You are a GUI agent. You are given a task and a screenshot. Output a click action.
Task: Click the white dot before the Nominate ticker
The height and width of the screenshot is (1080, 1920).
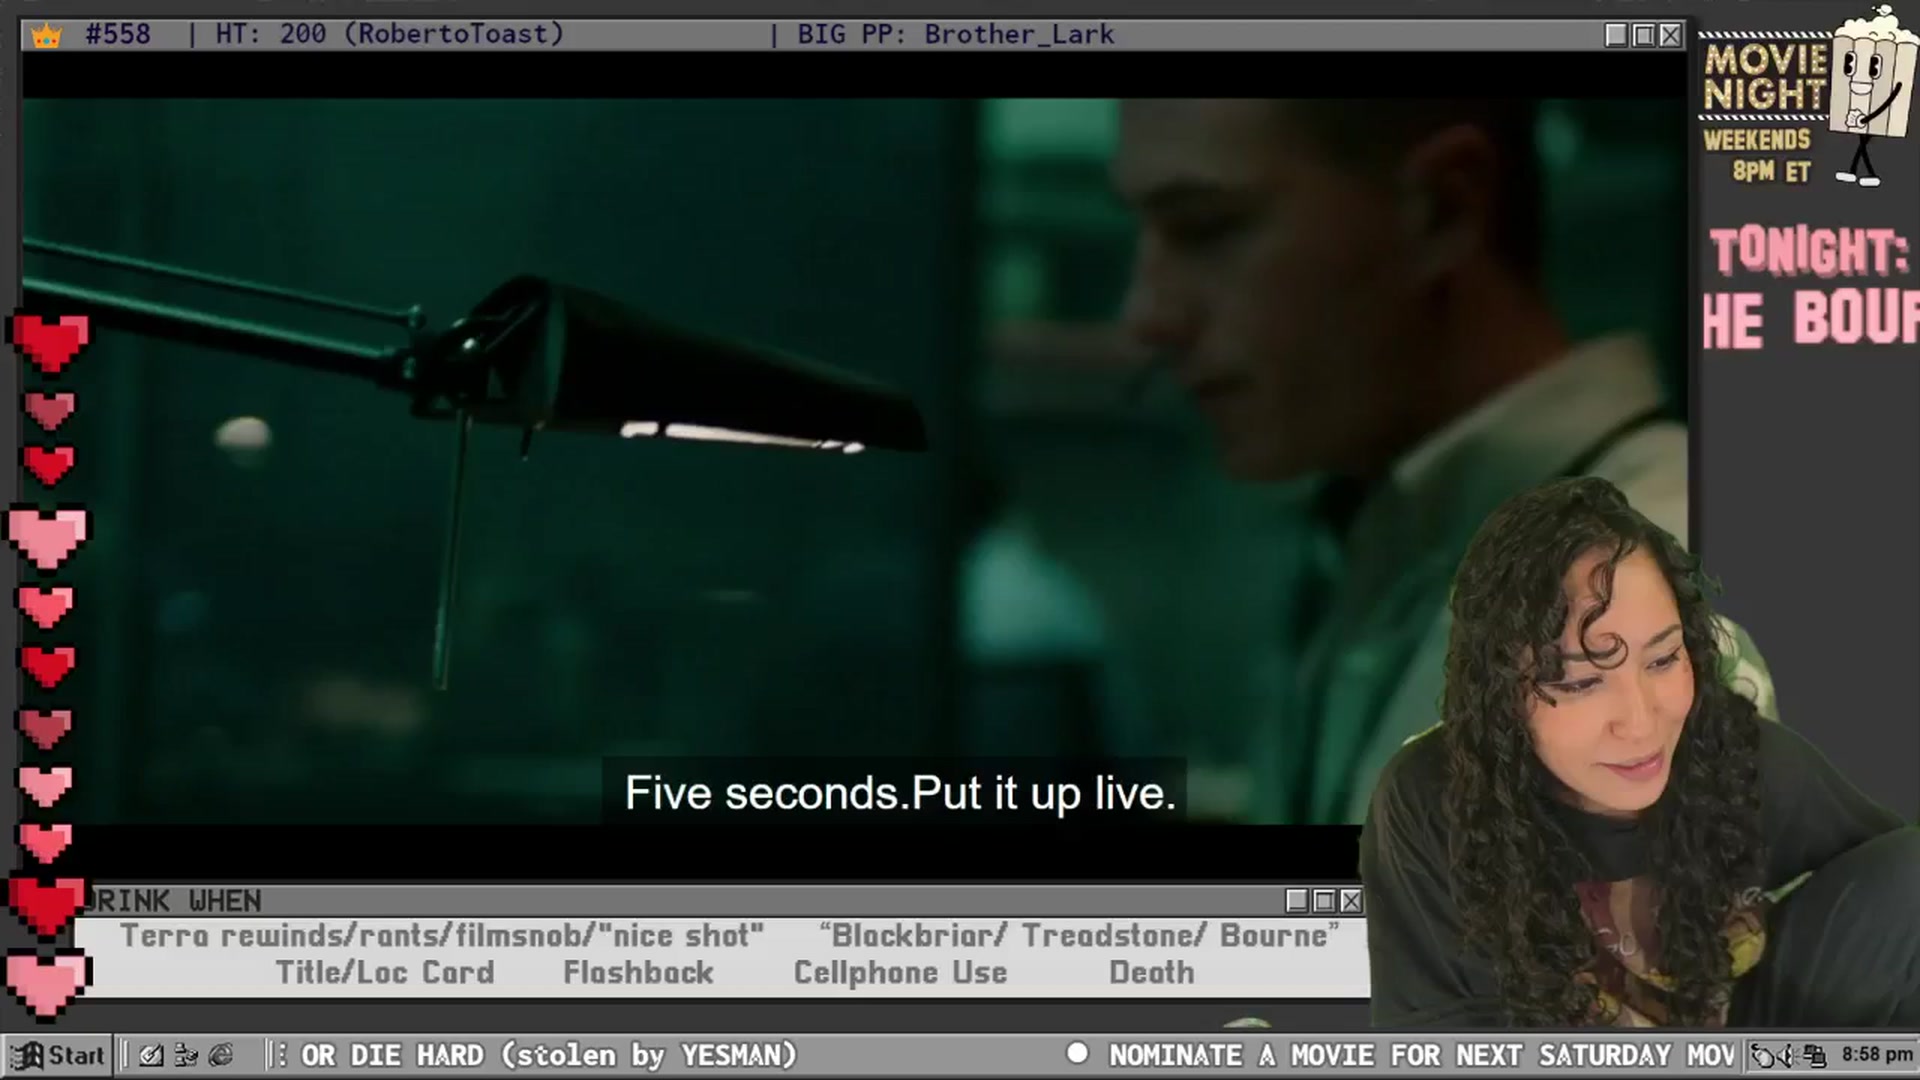(1077, 1053)
